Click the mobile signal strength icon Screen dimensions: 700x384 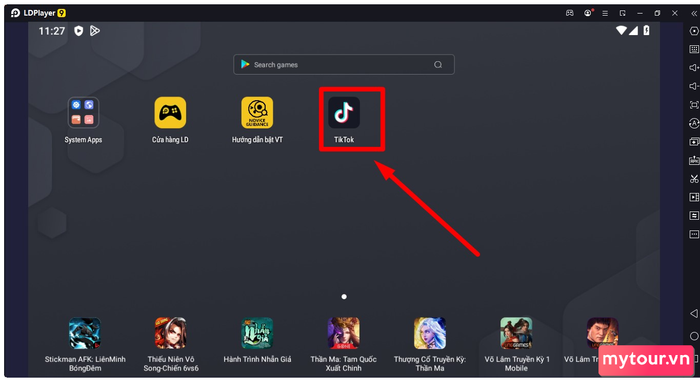point(633,30)
